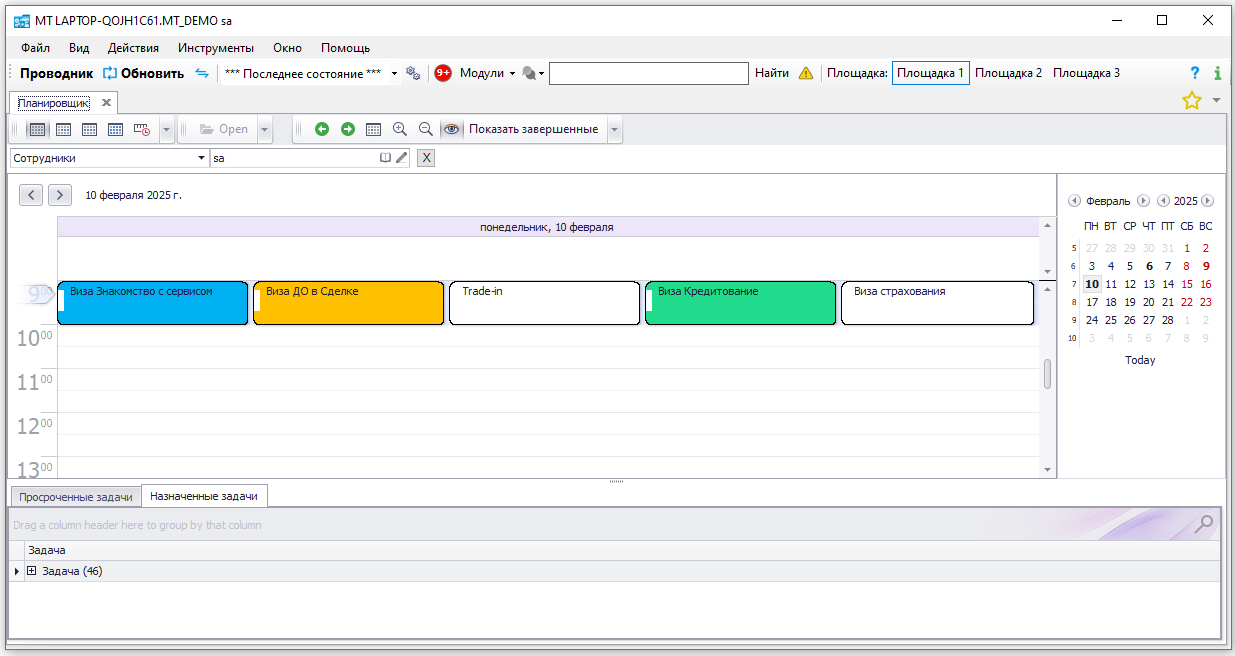1235x656 pixels.
Task: Click the yellow warning triangle icon
Action: point(806,73)
